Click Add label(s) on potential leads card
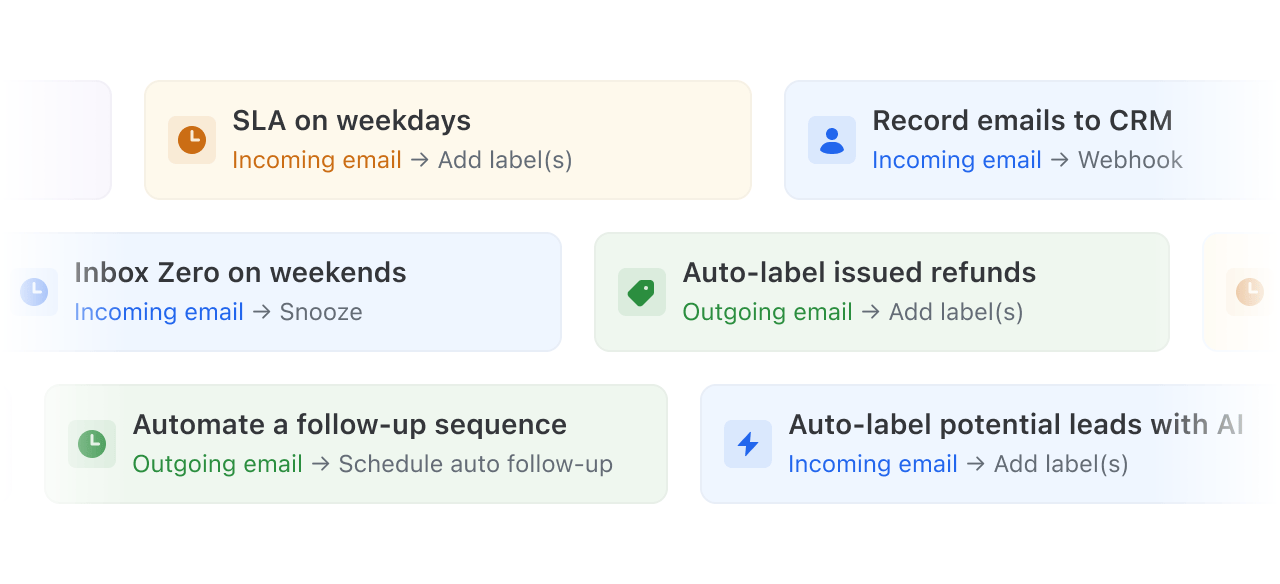1280x584 pixels. (1061, 464)
